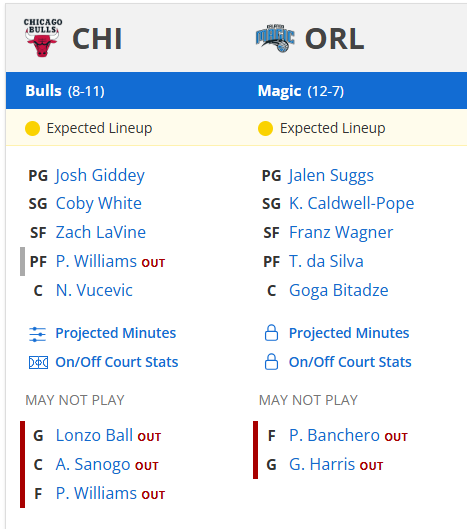Click the yellow Expected Lineup dot for Magic
Image resolution: width=467 pixels, height=529 pixels.
click(265, 129)
